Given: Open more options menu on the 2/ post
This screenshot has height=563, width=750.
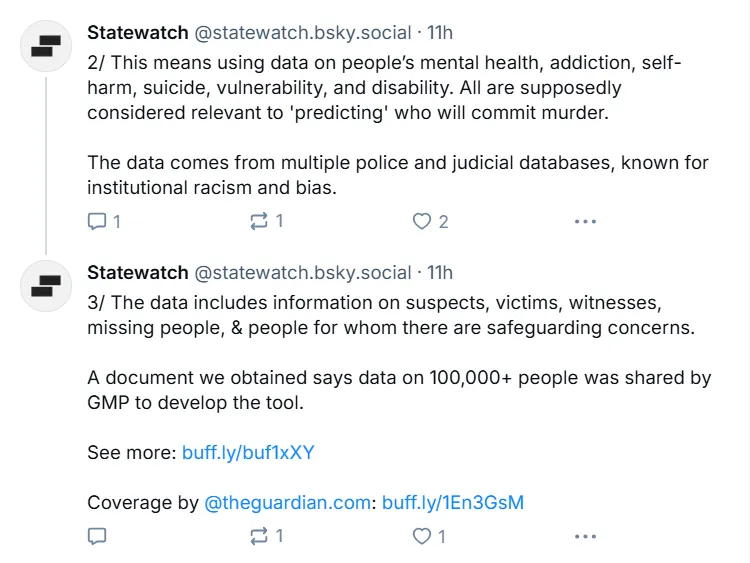Looking at the screenshot, I should pyautogui.click(x=585, y=221).
